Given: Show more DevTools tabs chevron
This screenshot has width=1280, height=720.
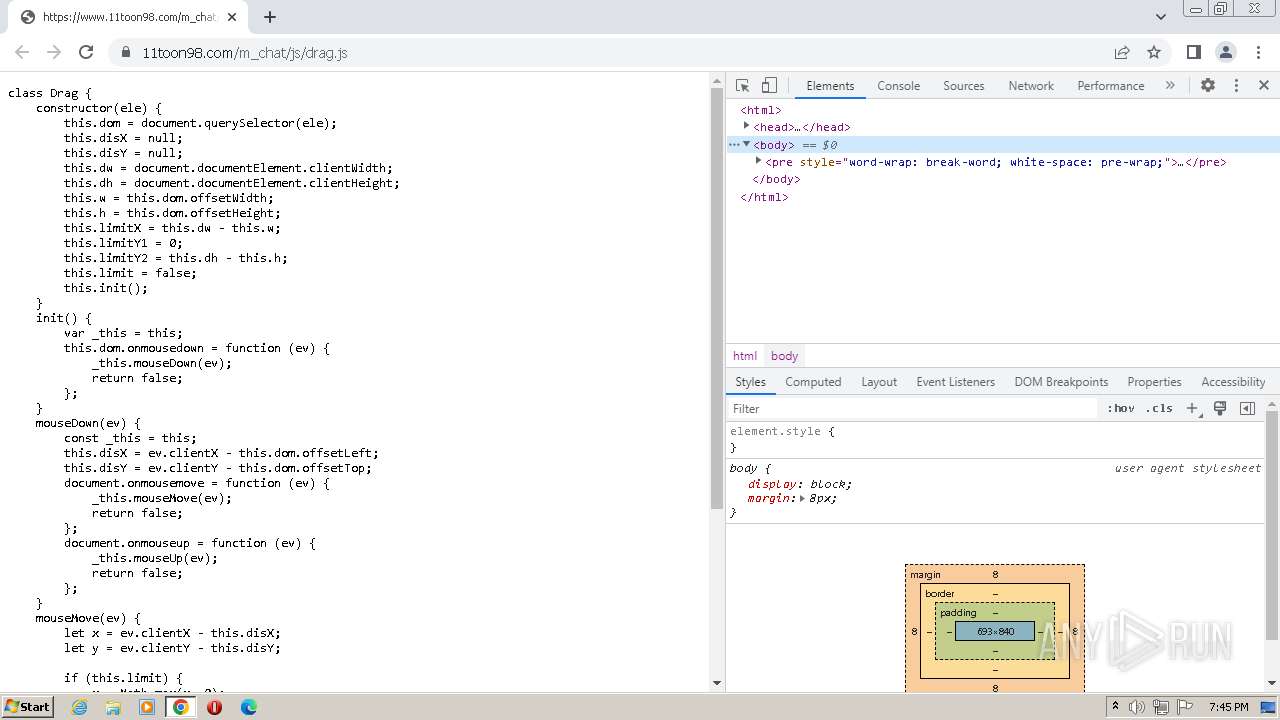Looking at the screenshot, I should 1170,86.
